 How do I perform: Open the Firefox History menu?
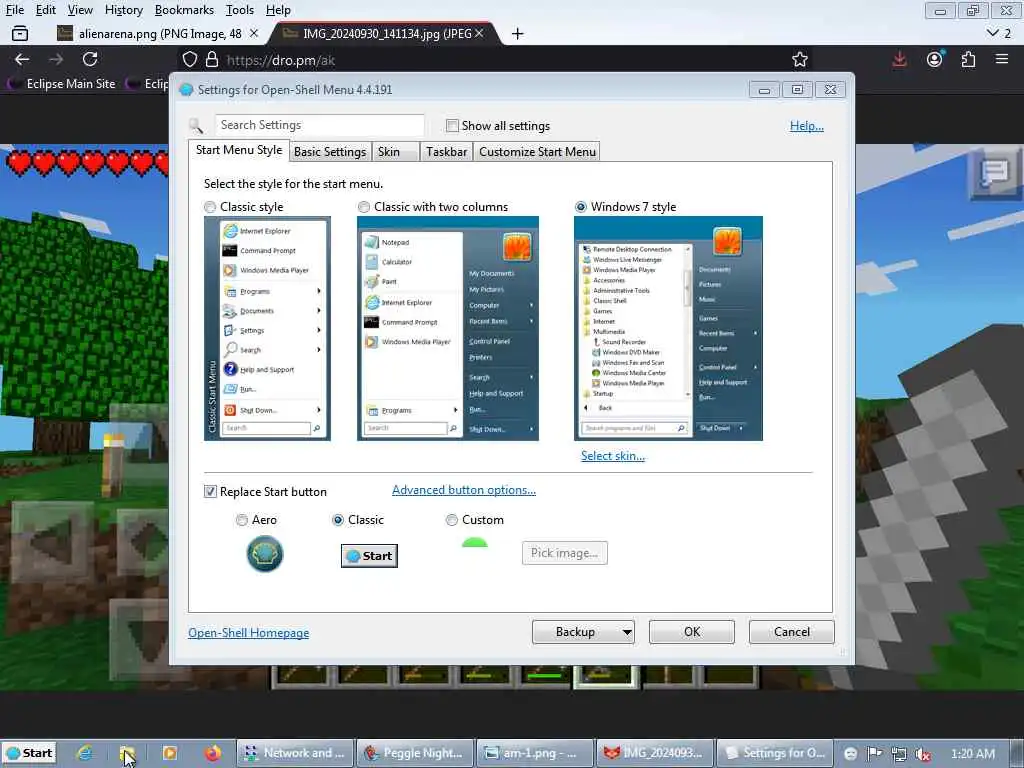coord(123,10)
